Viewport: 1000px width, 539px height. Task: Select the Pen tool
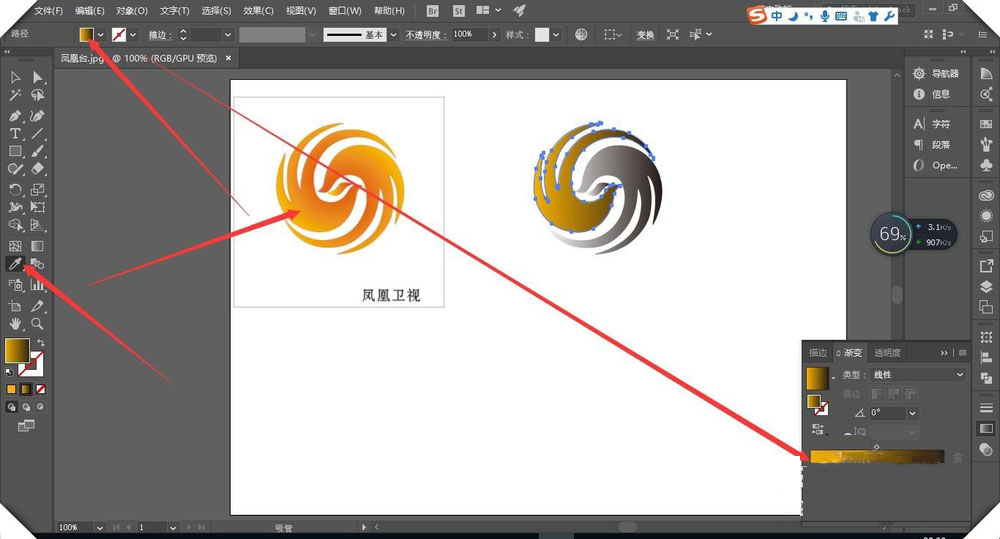15,115
